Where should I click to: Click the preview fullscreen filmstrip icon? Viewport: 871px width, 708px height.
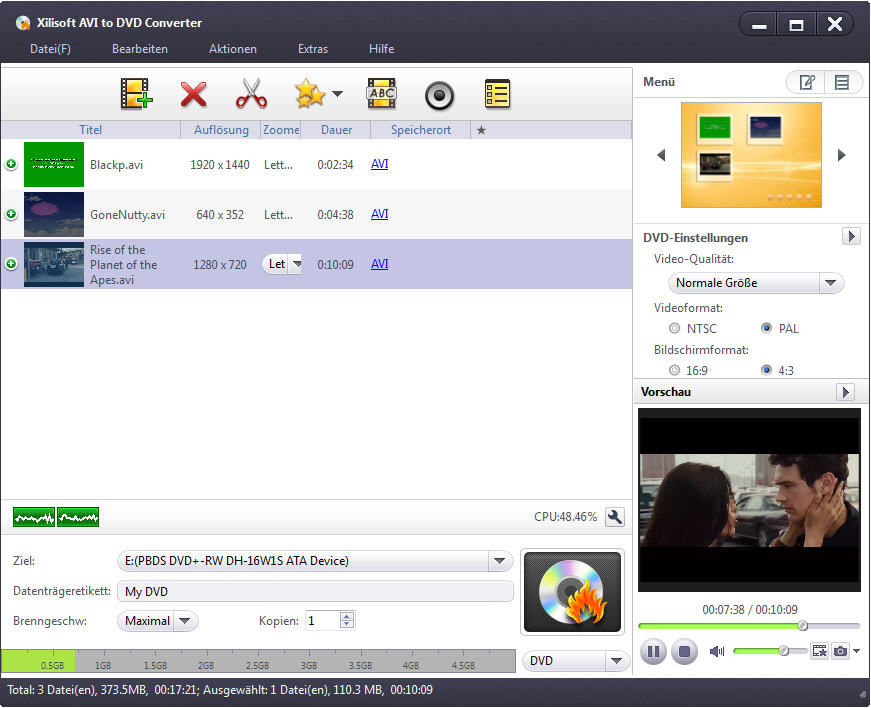click(x=819, y=651)
